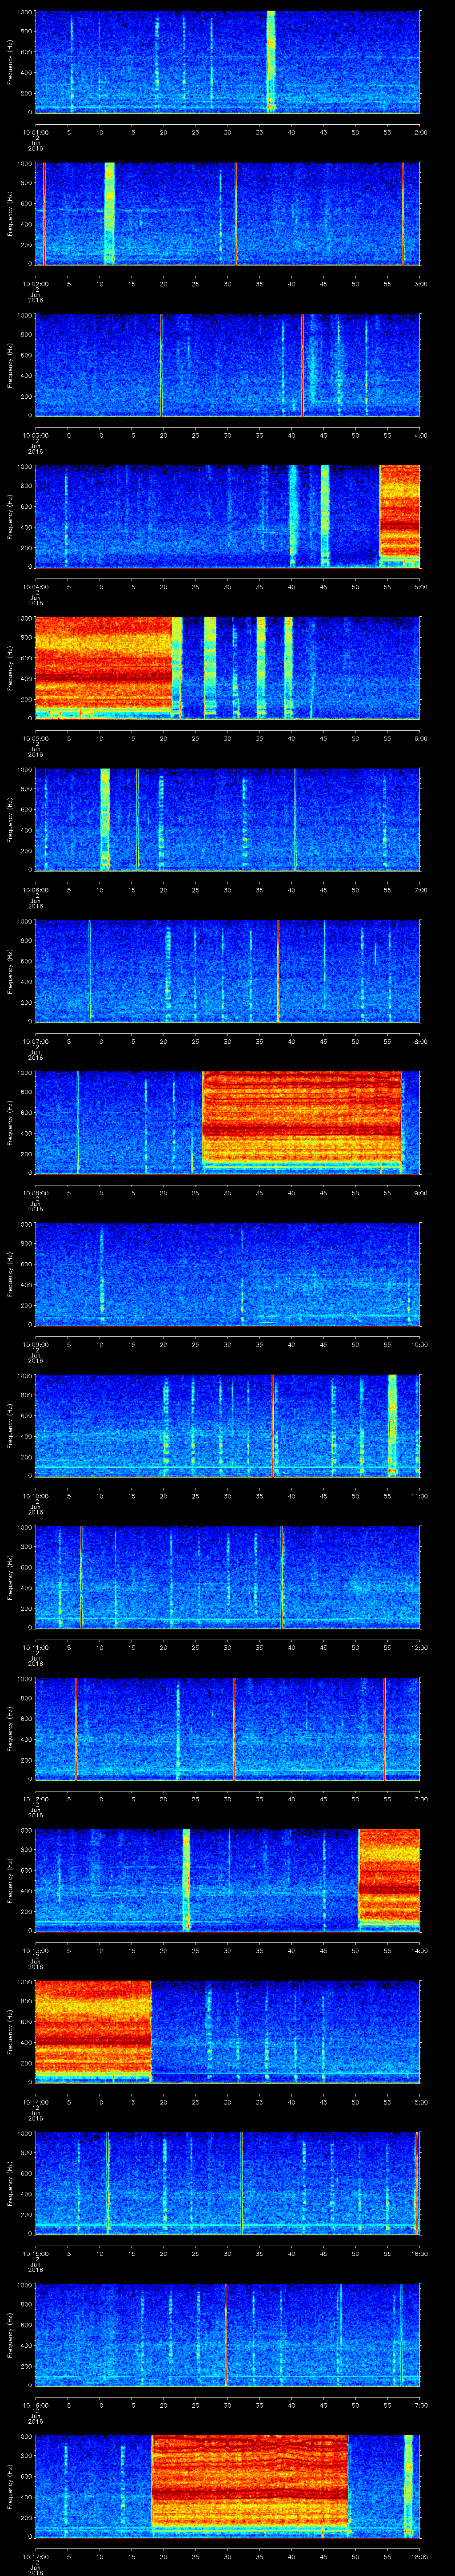The image size is (455, 2576).
Task: Click the 14:00 end-time label
Action: click(419, 1950)
